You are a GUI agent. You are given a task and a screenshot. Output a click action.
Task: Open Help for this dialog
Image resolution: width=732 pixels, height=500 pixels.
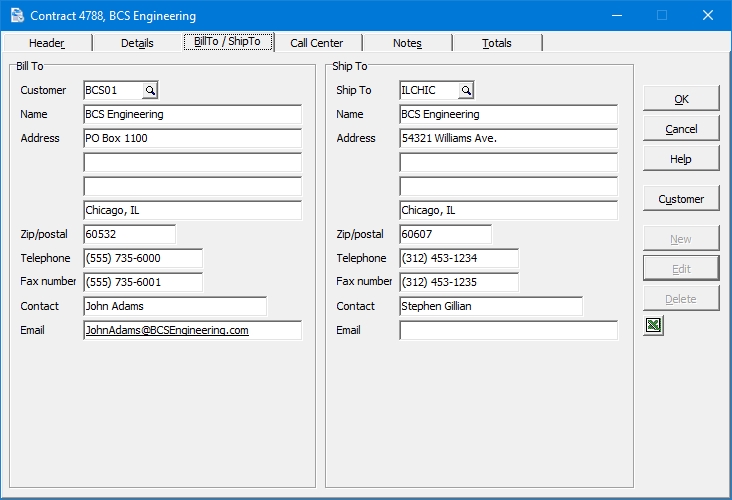681,159
